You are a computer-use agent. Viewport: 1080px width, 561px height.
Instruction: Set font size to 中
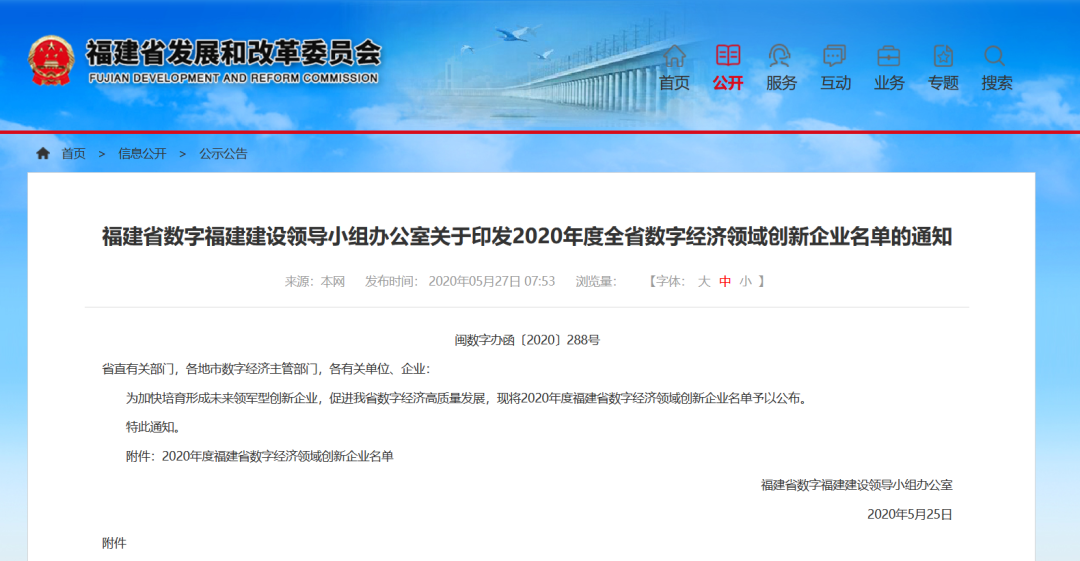pos(725,282)
